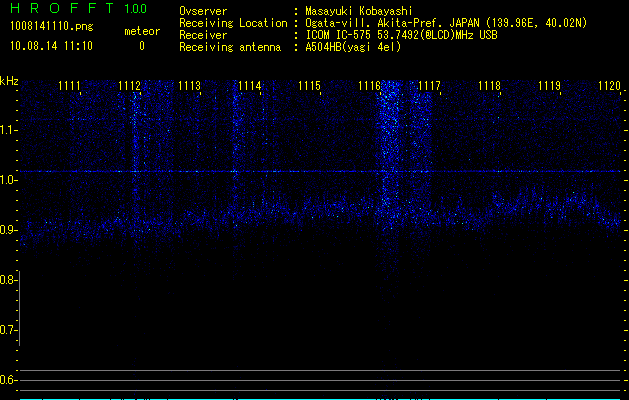The height and width of the screenshot is (400, 629).
Task: Select the 0.6 frequency axis label
Action: 7,380
